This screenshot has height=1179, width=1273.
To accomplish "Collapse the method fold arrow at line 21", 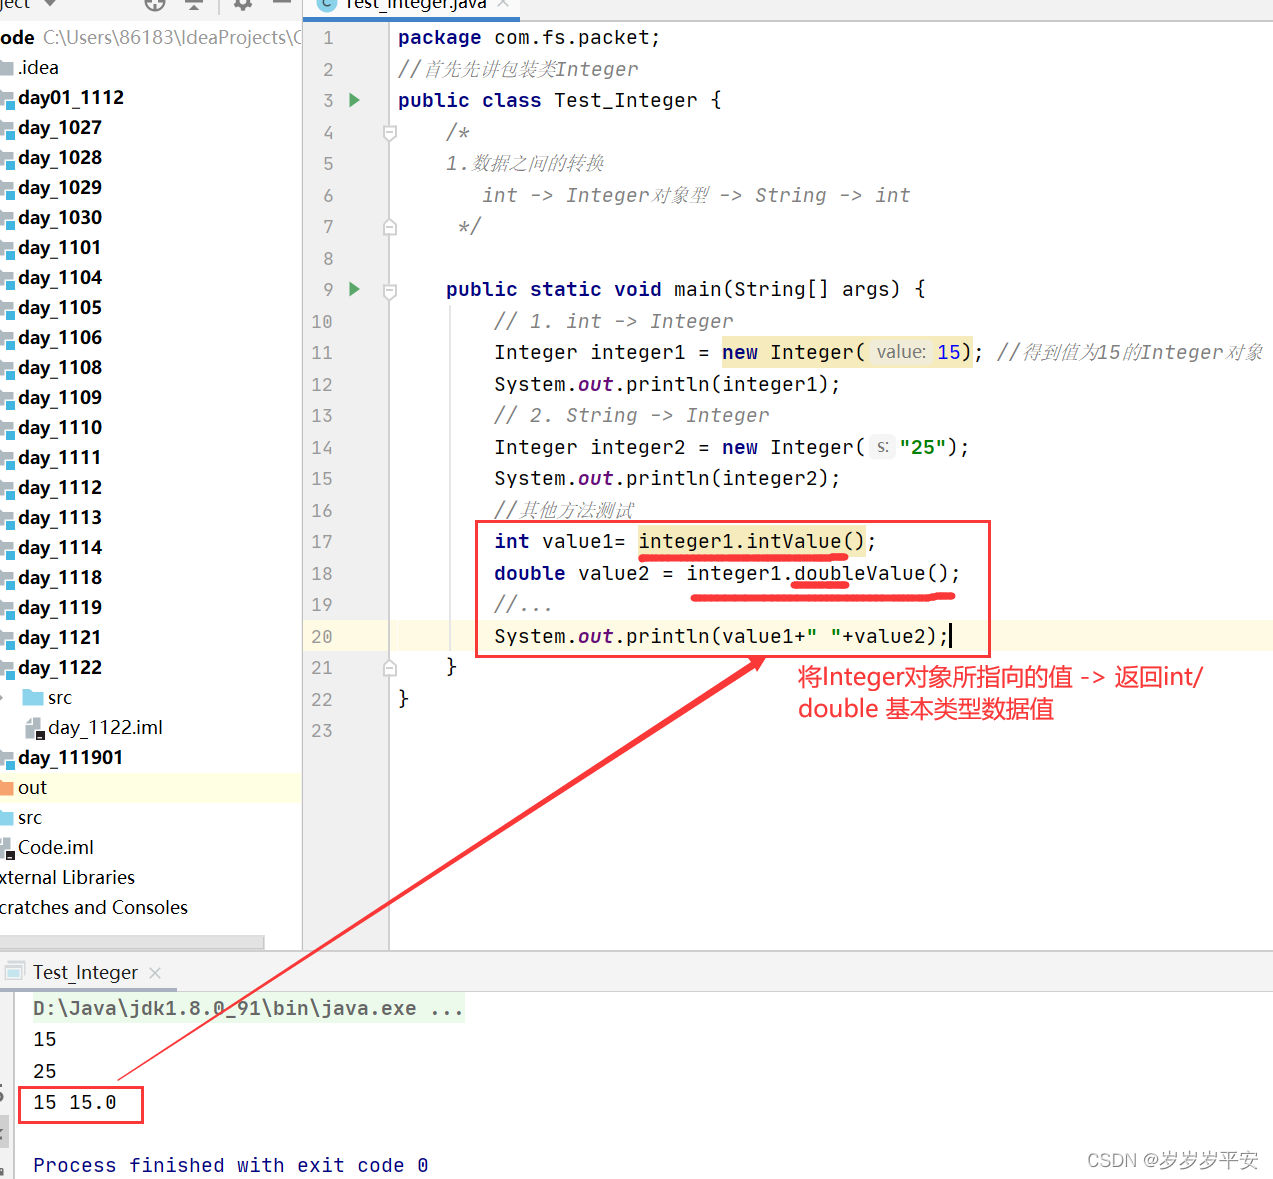I will pos(390,667).
